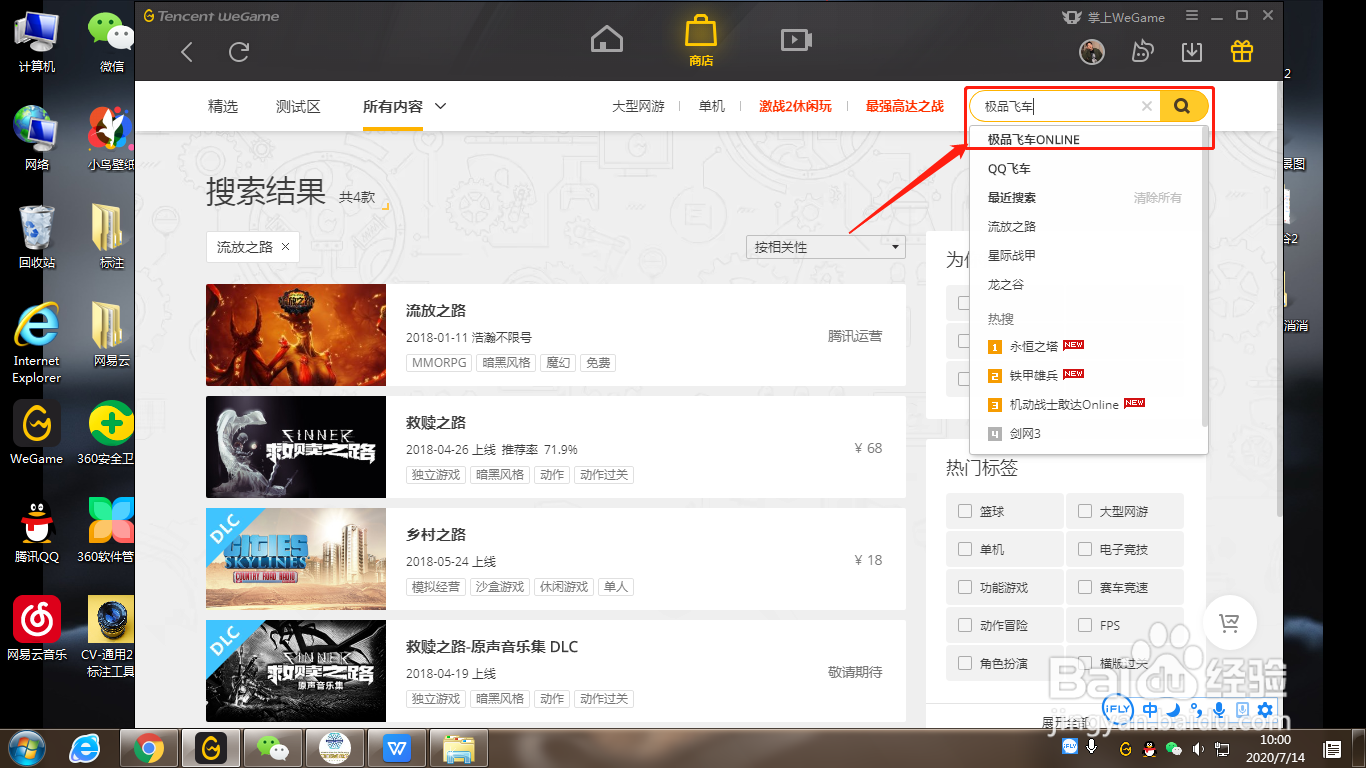The width and height of the screenshot is (1366, 768).
Task: Open the Windows Start button
Action: (x=26, y=747)
